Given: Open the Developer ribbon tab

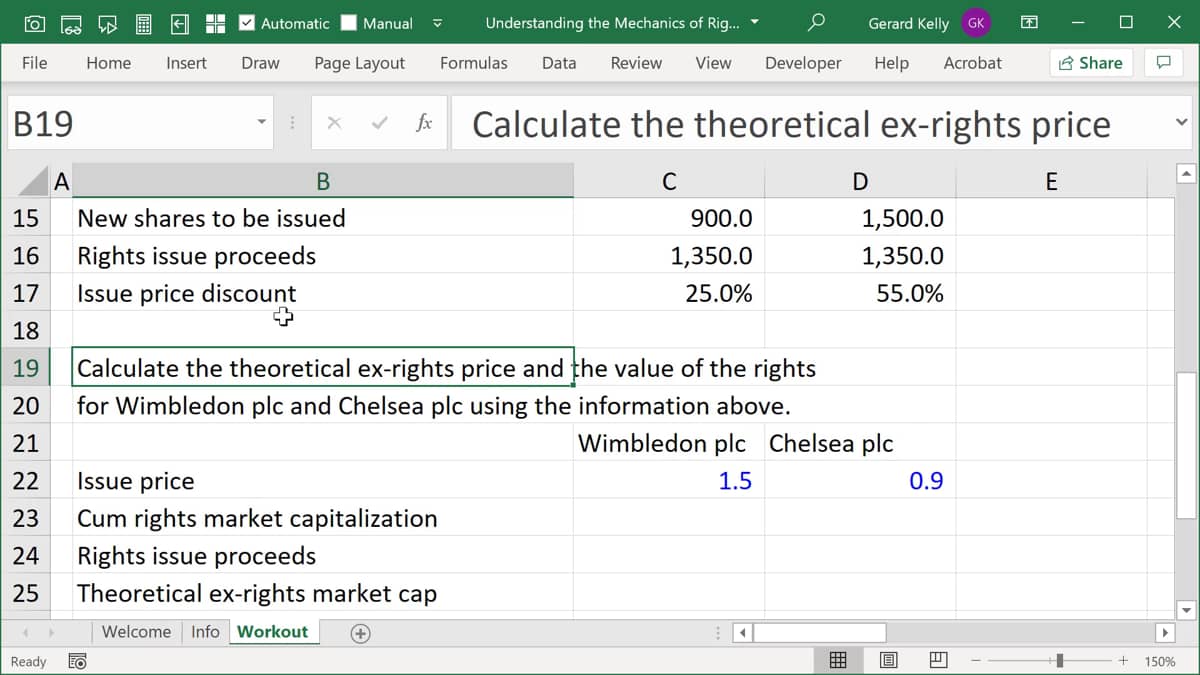Looking at the screenshot, I should (803, 62).
